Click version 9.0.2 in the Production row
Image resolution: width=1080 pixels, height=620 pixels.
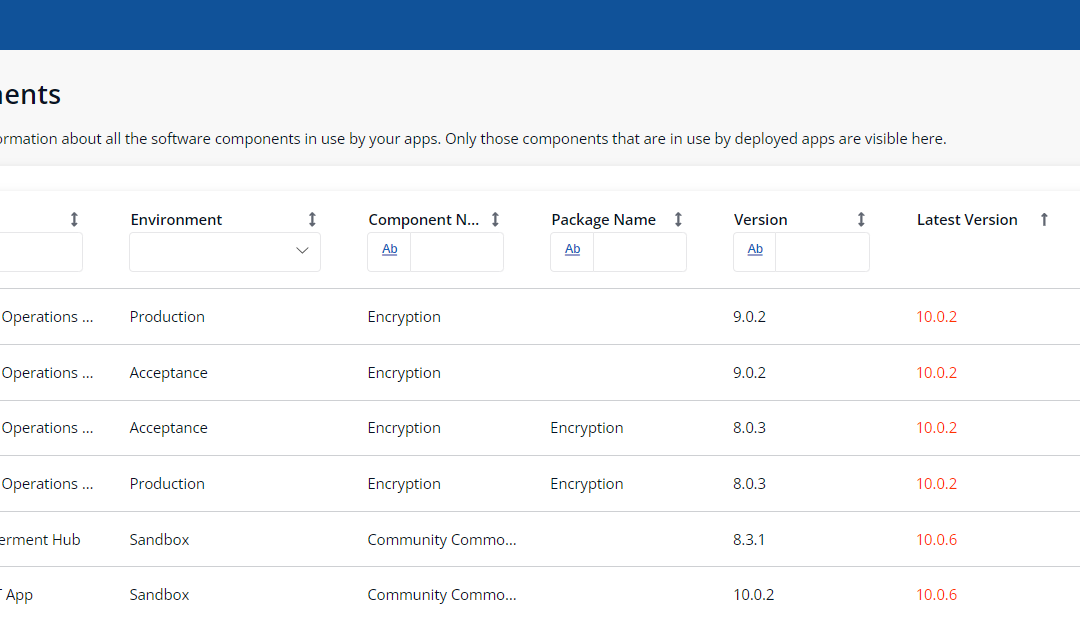coord(749,317)
